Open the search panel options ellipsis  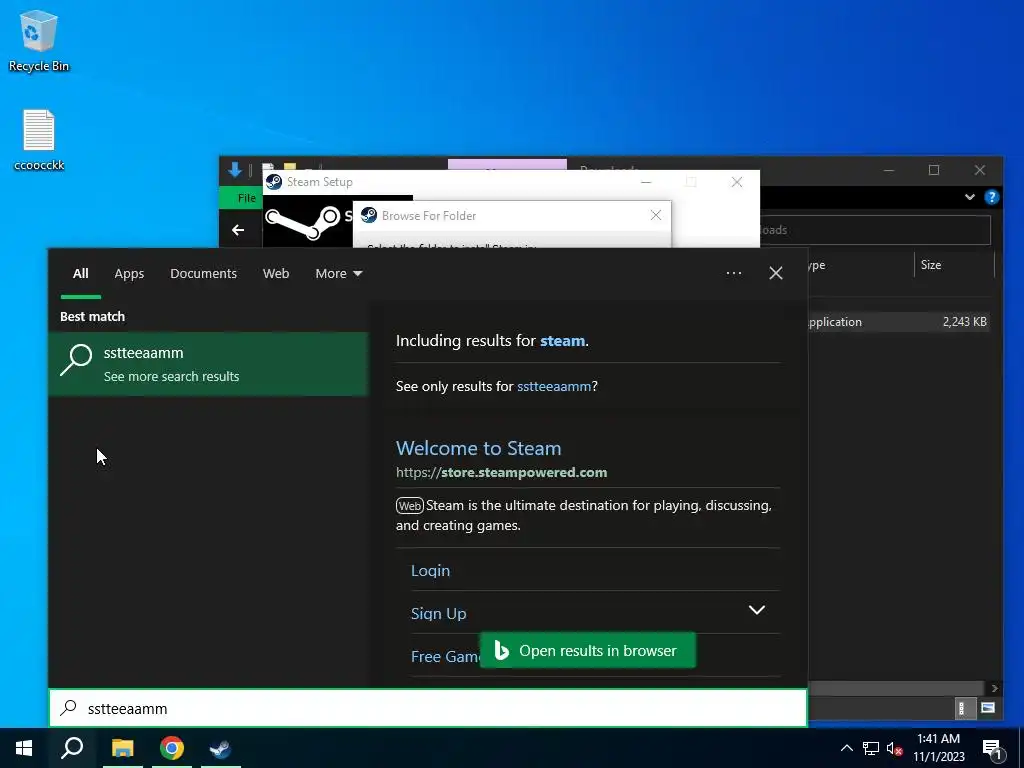[733, 273]
